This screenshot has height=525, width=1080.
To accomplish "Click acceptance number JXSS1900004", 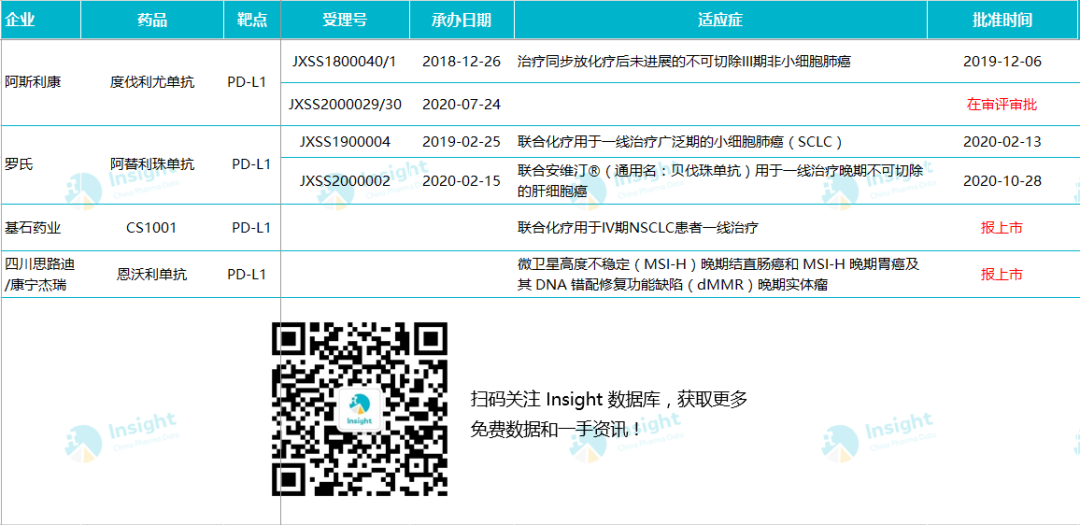I will click(x=345, y=142).
